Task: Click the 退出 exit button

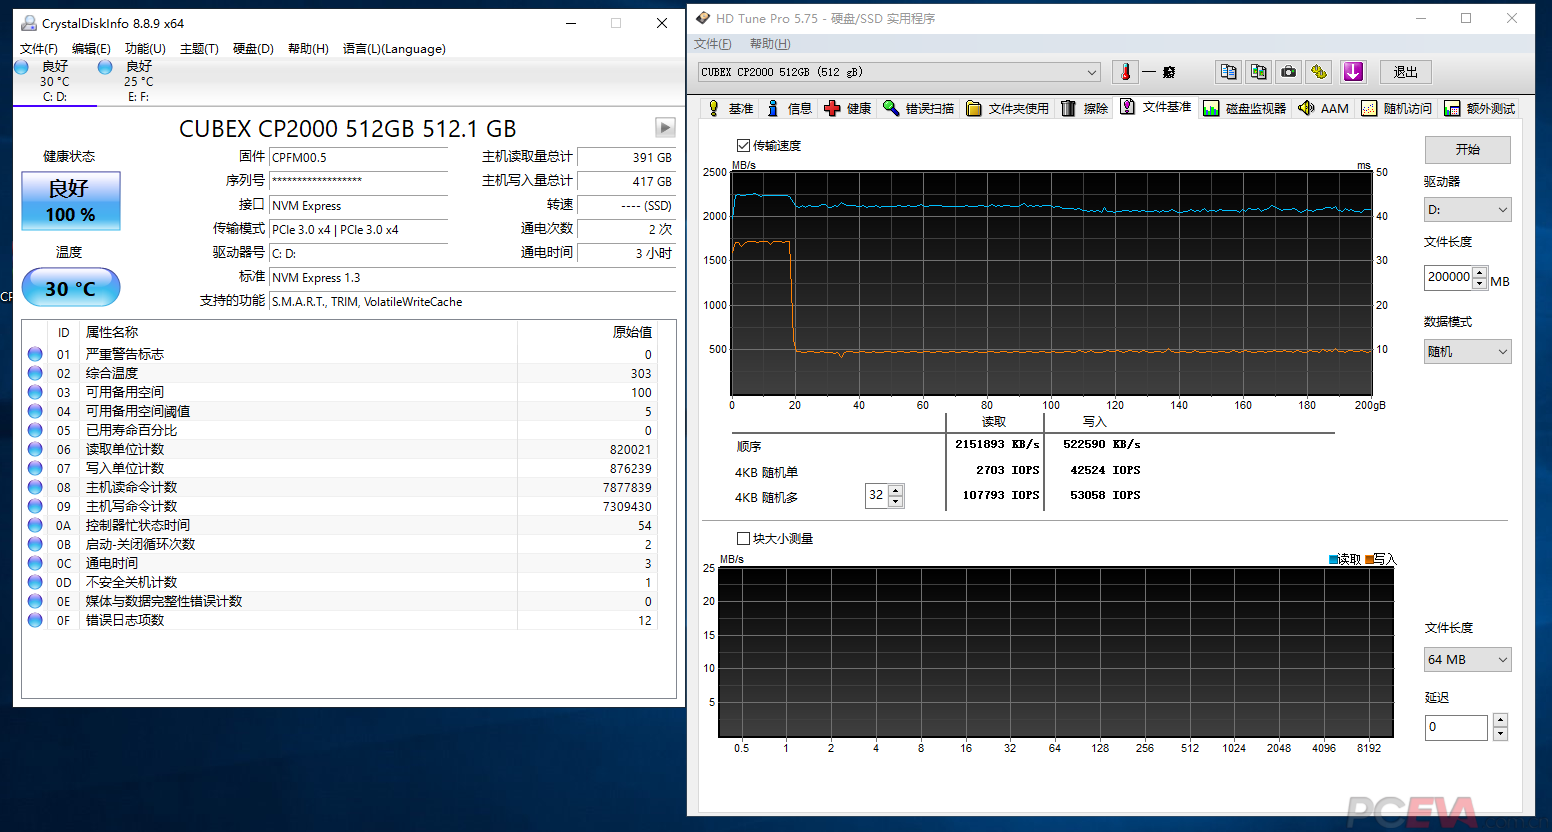Action: click(x=1406, y=72)
